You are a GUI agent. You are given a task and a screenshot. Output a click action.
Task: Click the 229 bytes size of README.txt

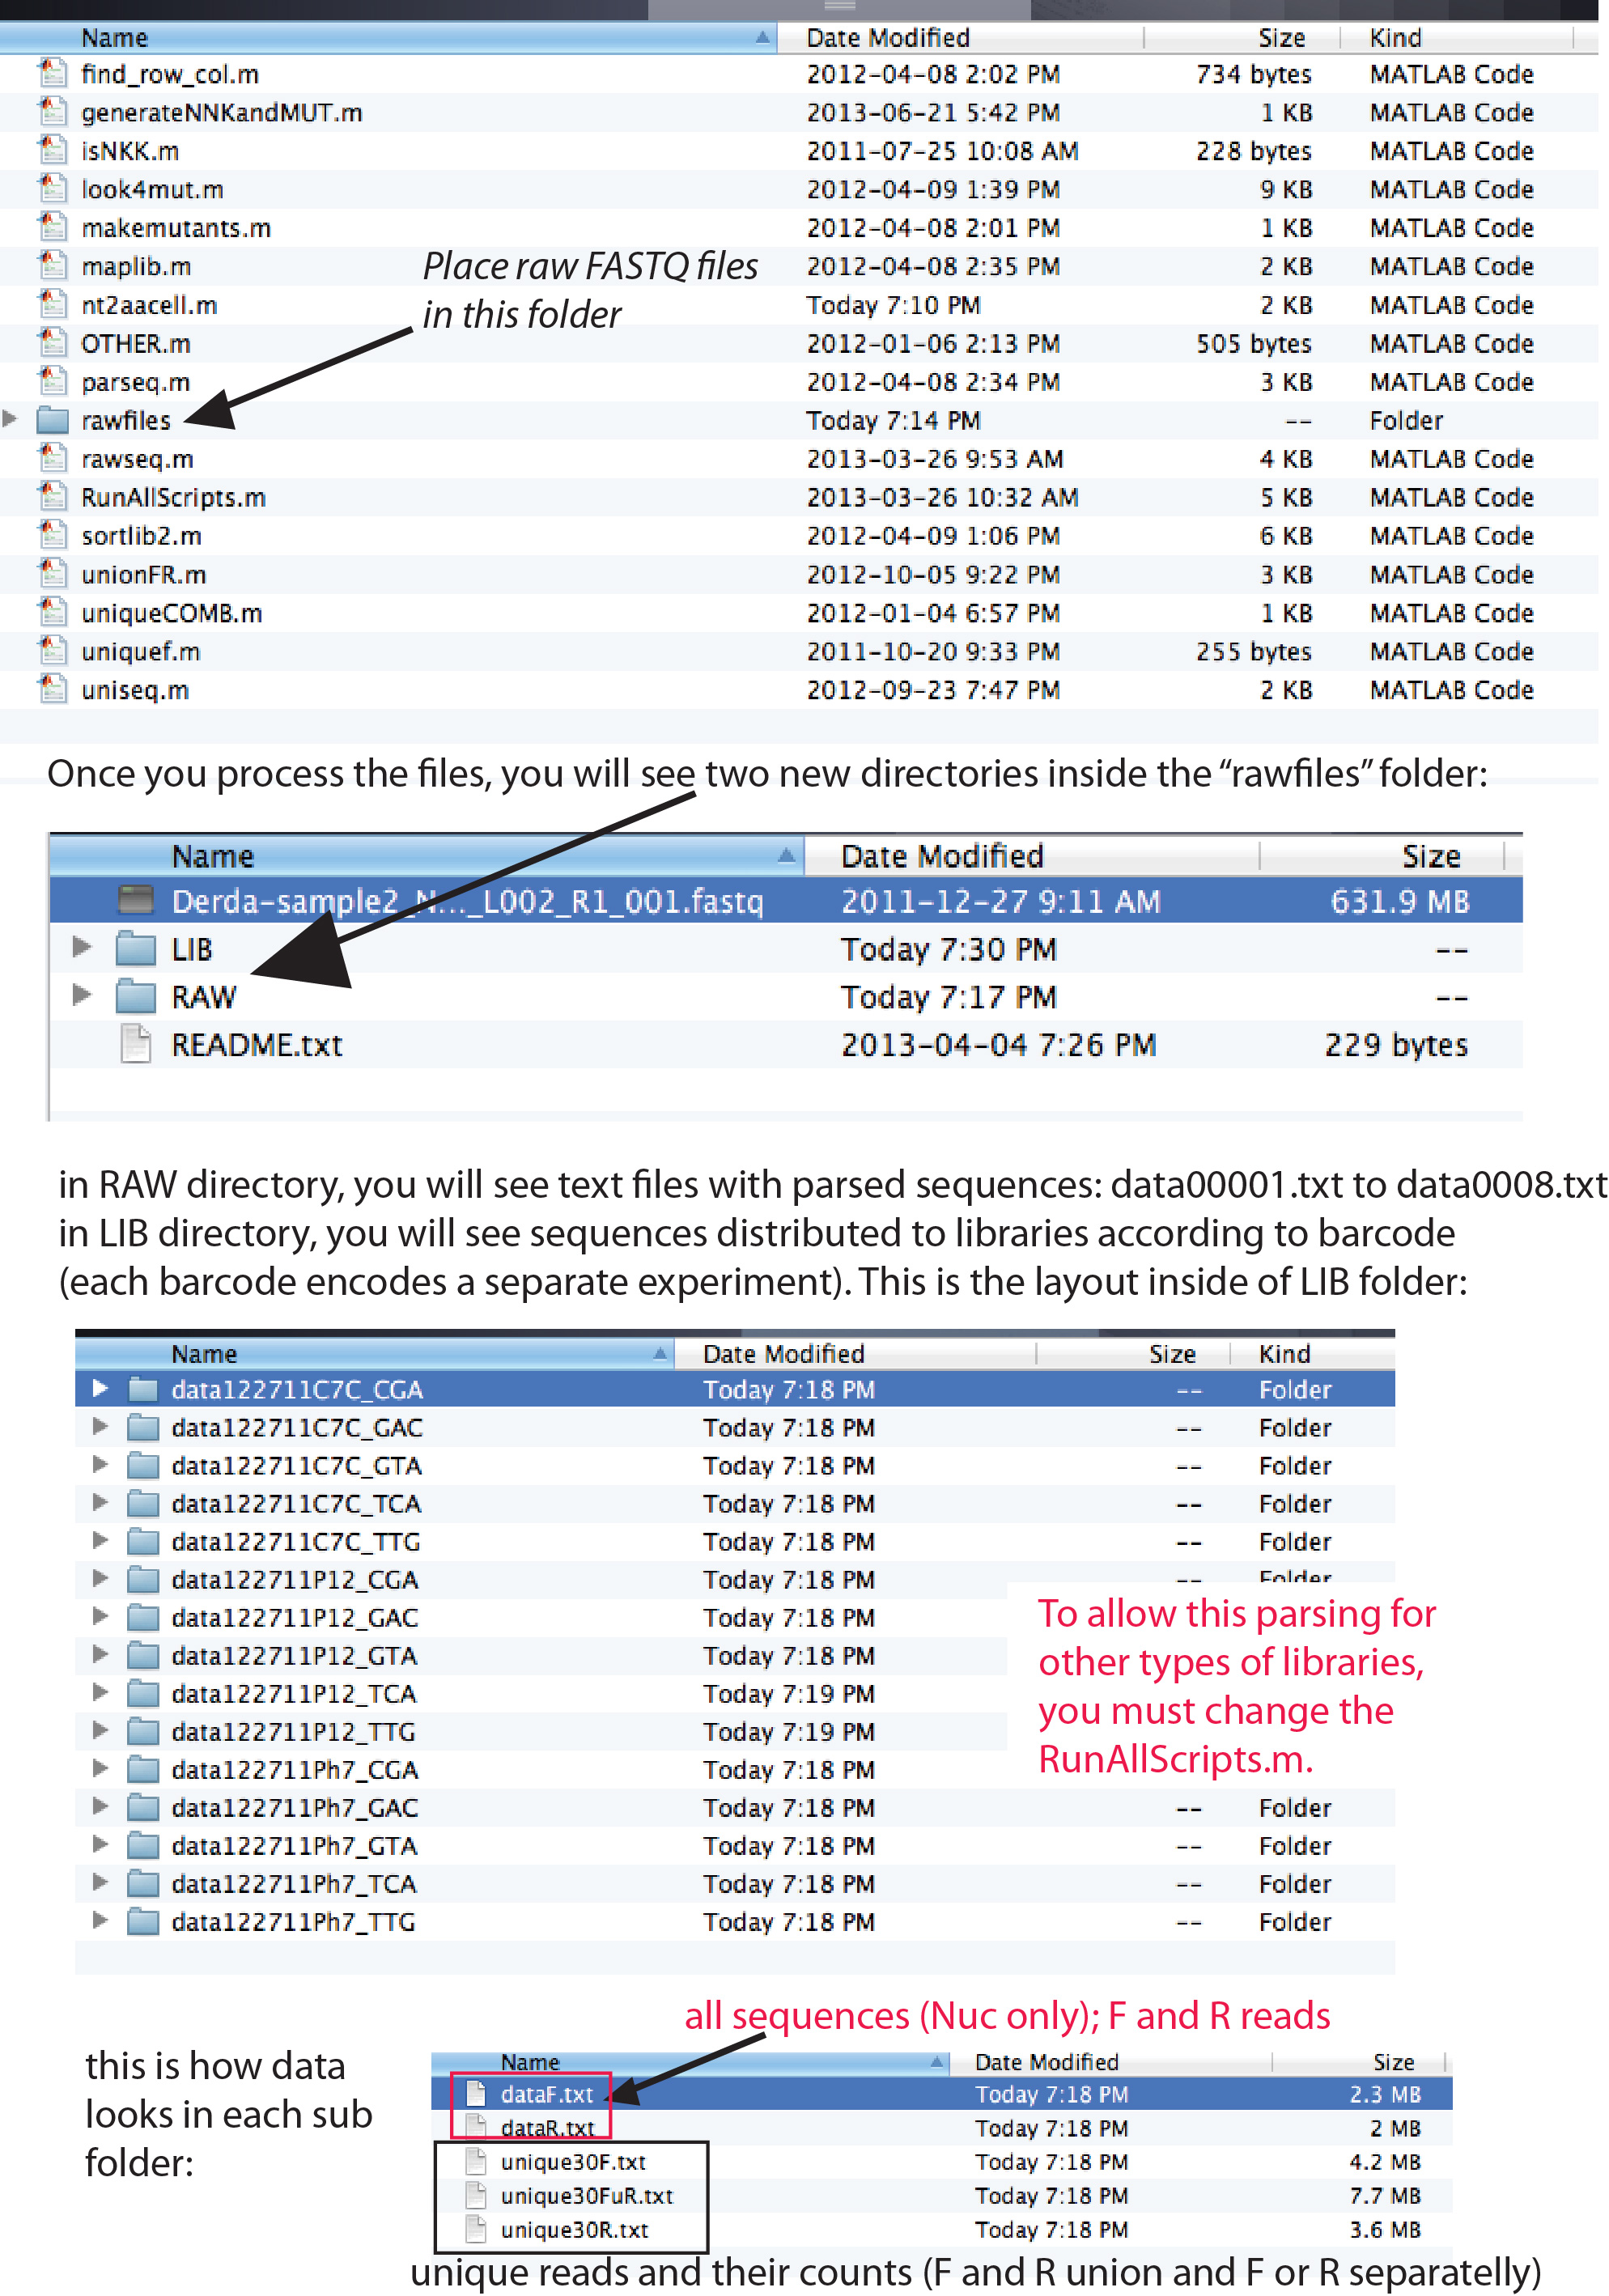1396,1044
